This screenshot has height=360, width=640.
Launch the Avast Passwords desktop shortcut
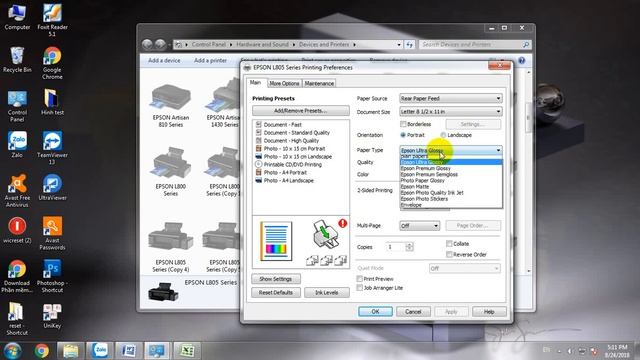pyautogui.click(x=52, y=233)
